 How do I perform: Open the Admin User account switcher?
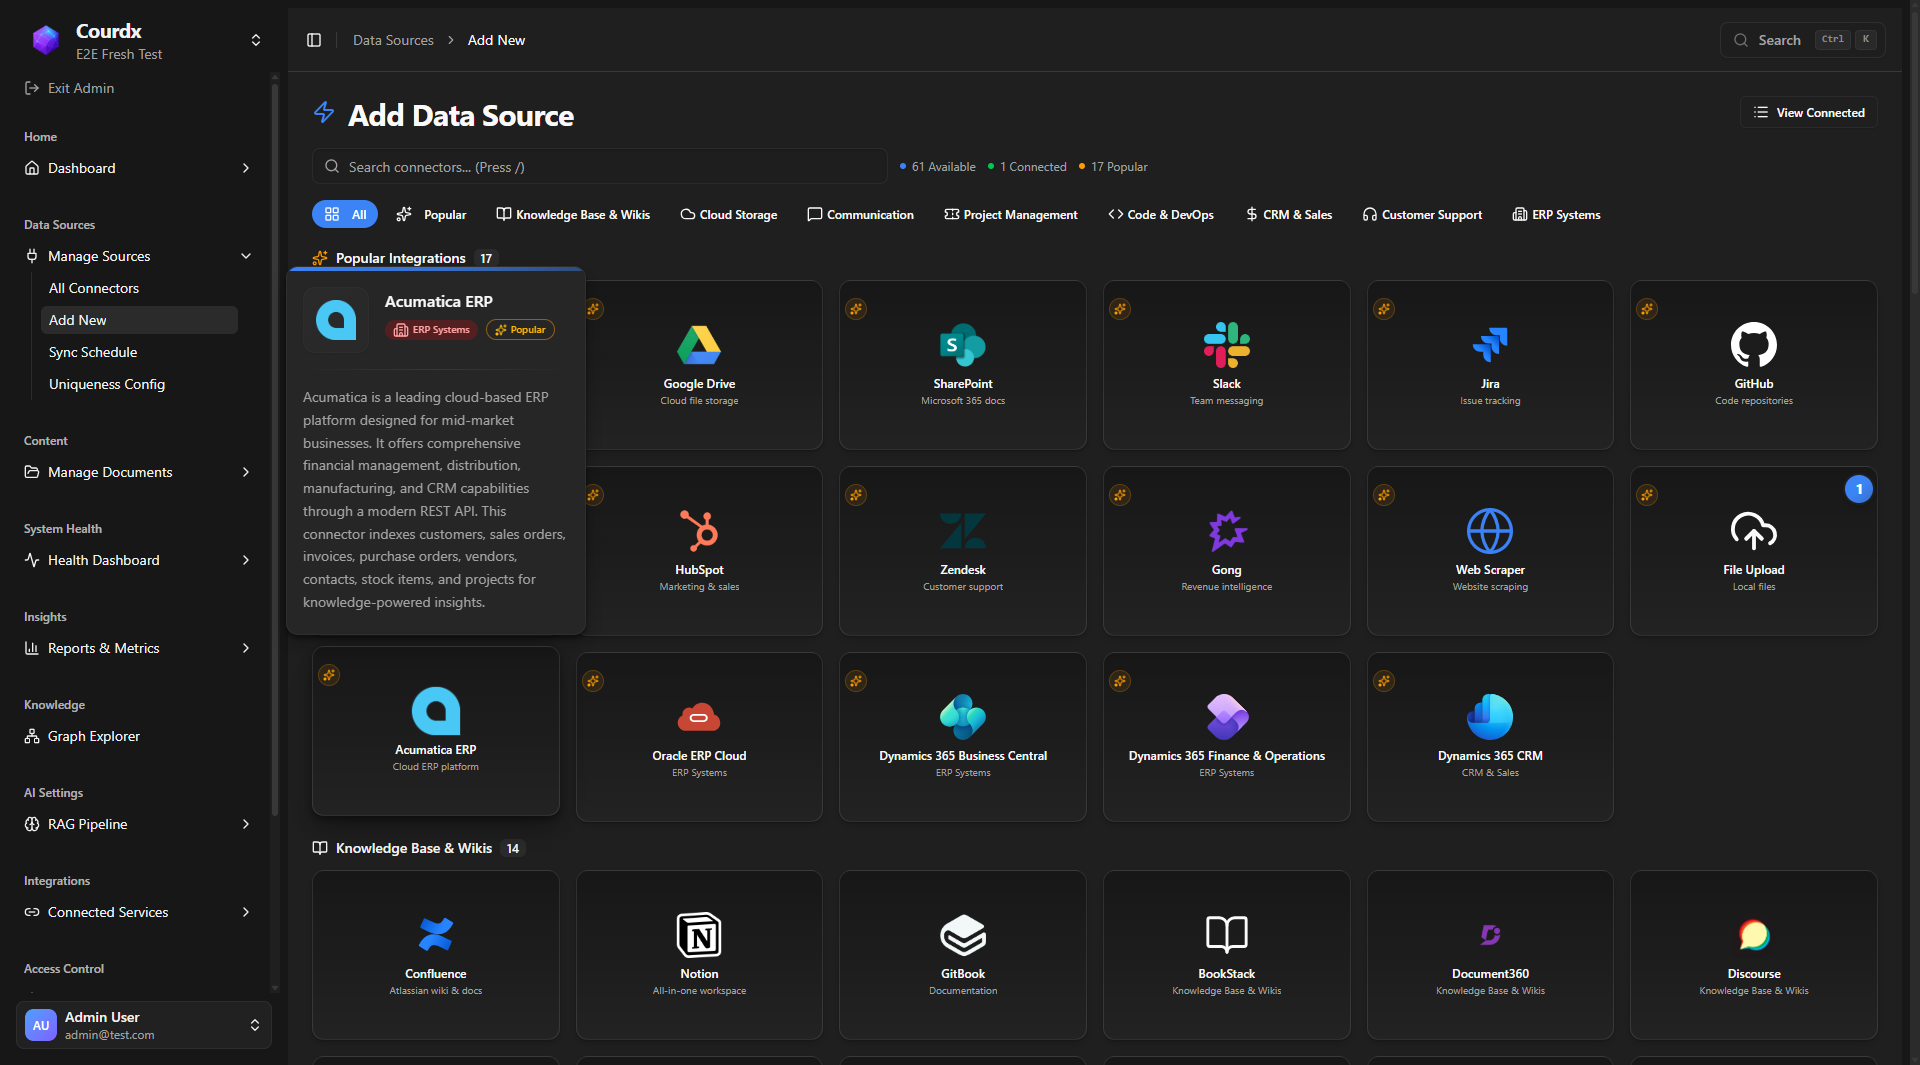coord(143,1025)
